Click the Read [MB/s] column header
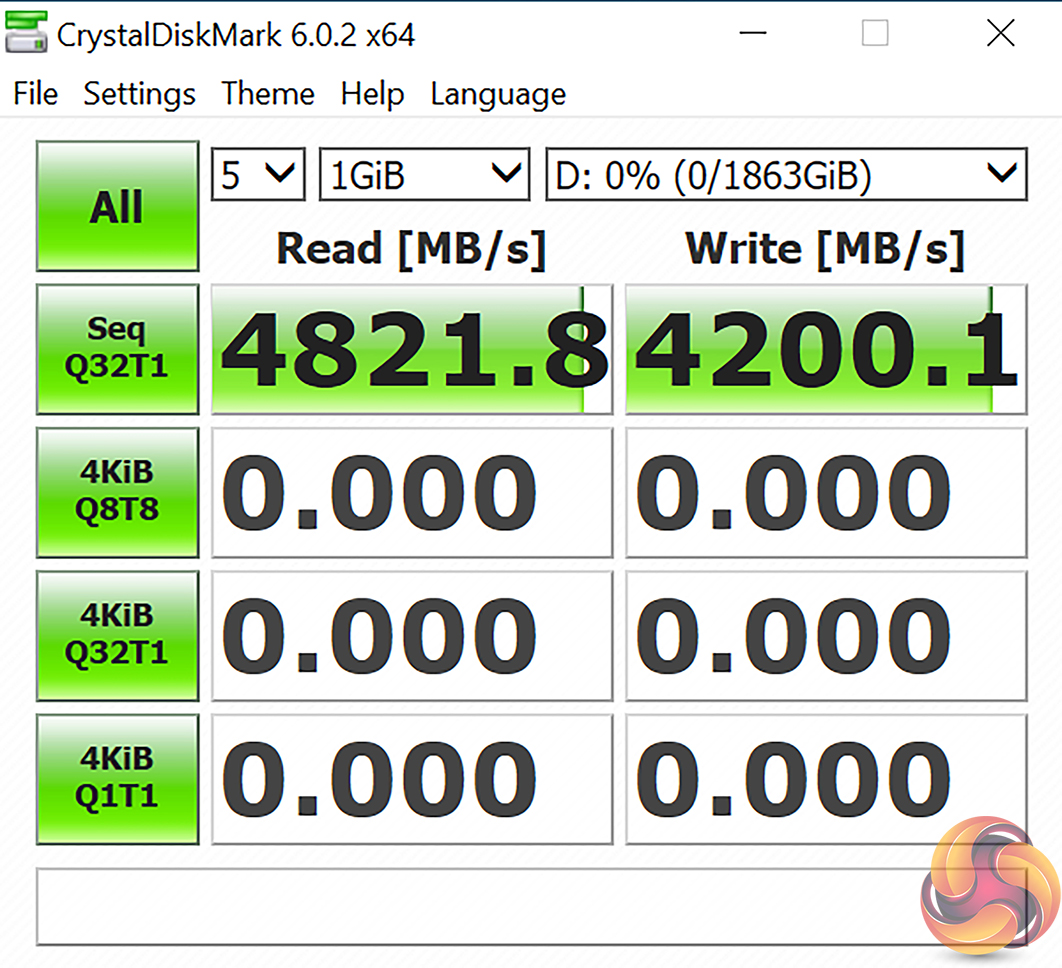This screenshot has width=1062, height=968. tap(412, 249)
